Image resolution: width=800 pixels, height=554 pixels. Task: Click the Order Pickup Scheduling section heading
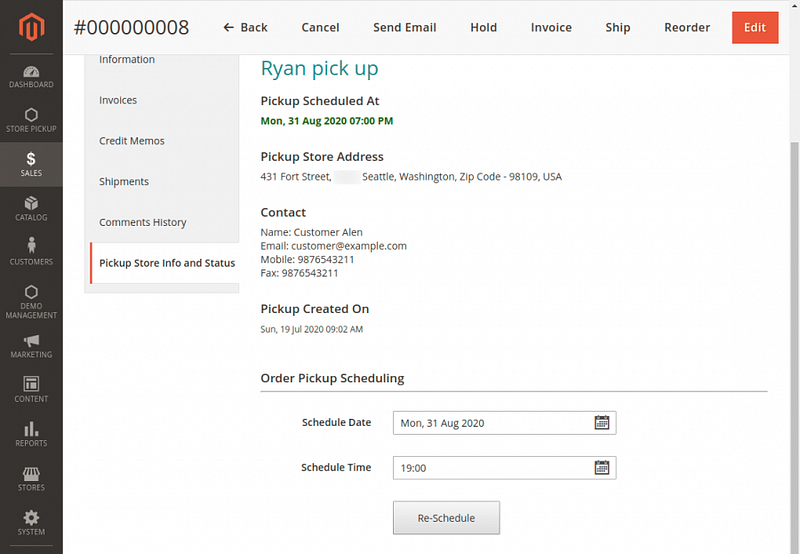332,378
